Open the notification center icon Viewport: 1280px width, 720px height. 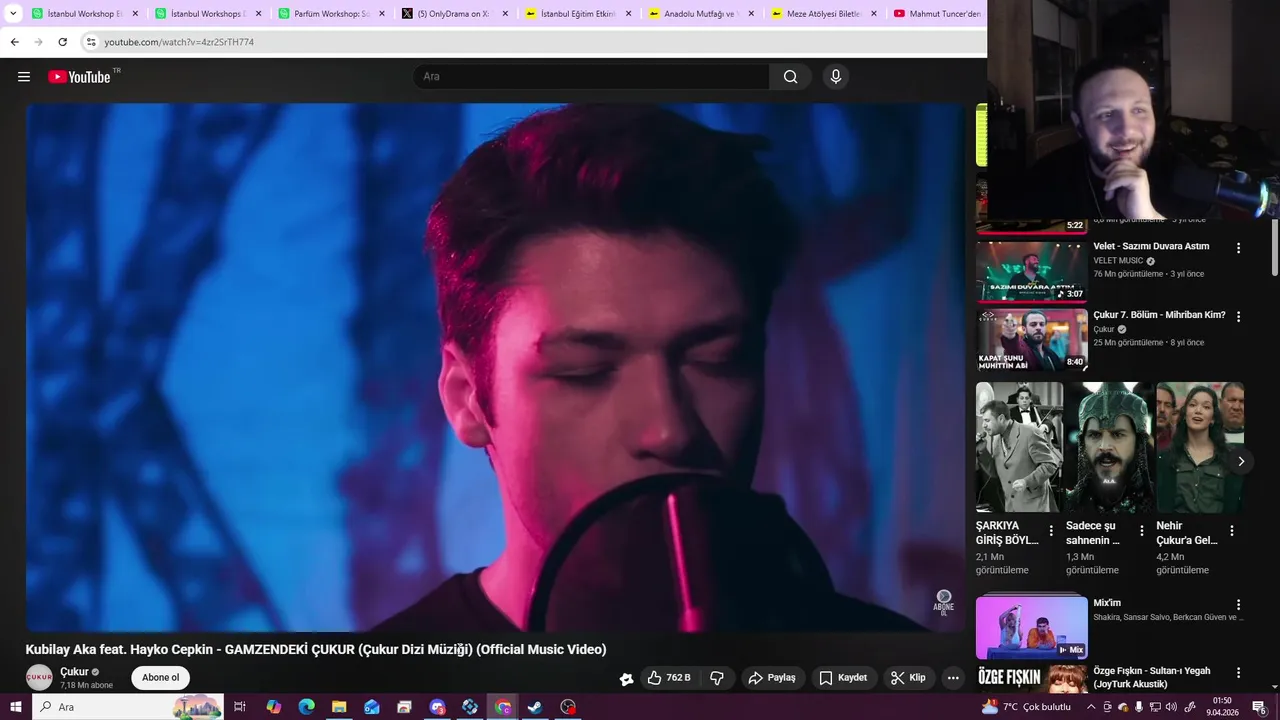[1259, 707]
